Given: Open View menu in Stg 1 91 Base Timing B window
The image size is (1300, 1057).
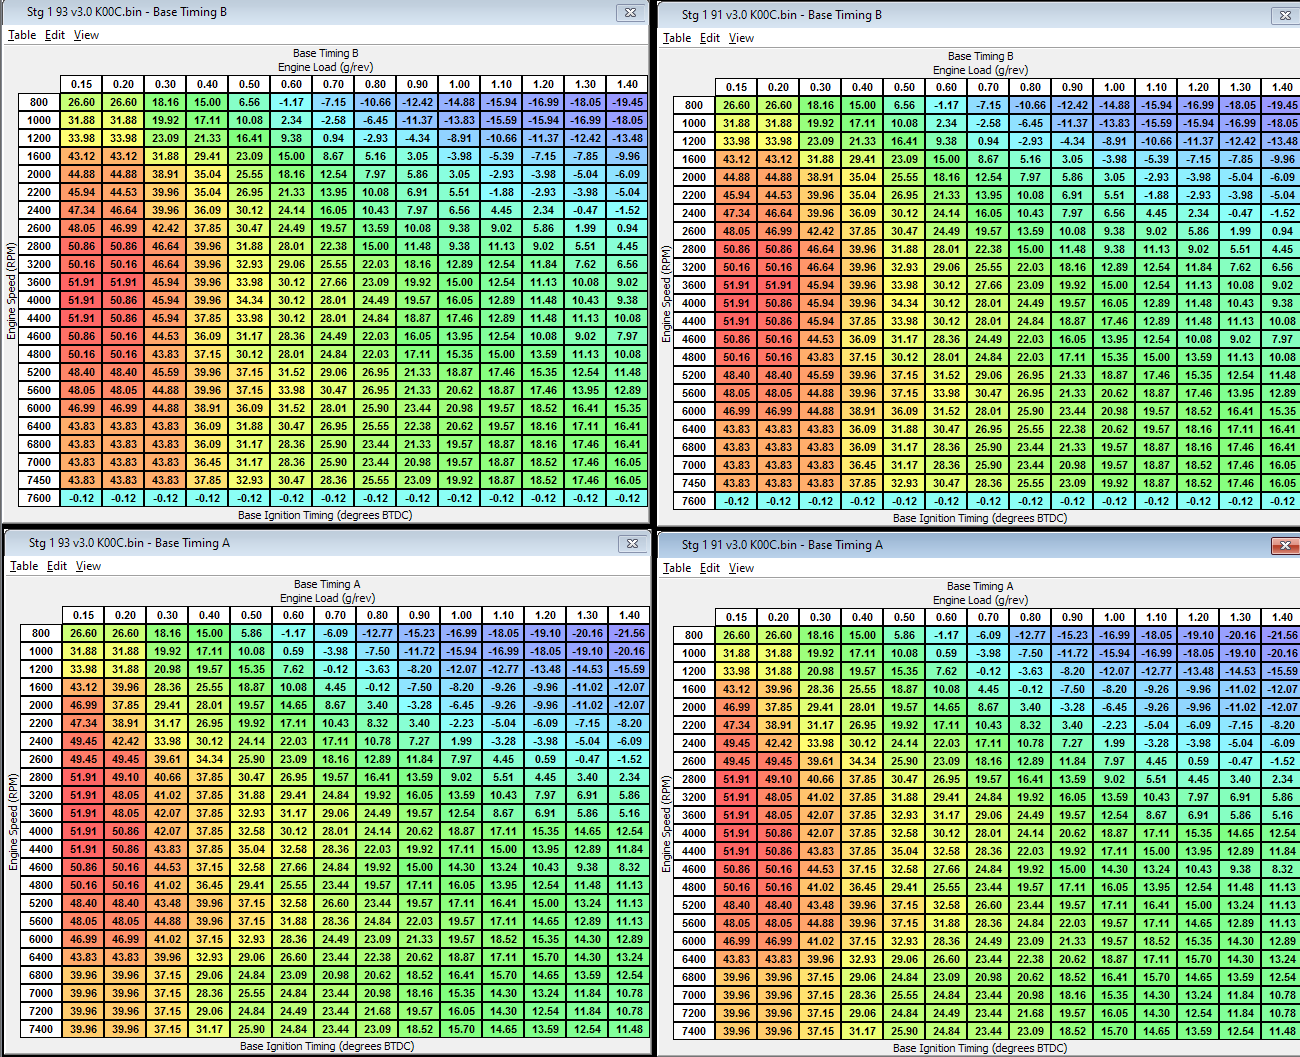Looking at the screenshot, I should [x=742, y=38].
